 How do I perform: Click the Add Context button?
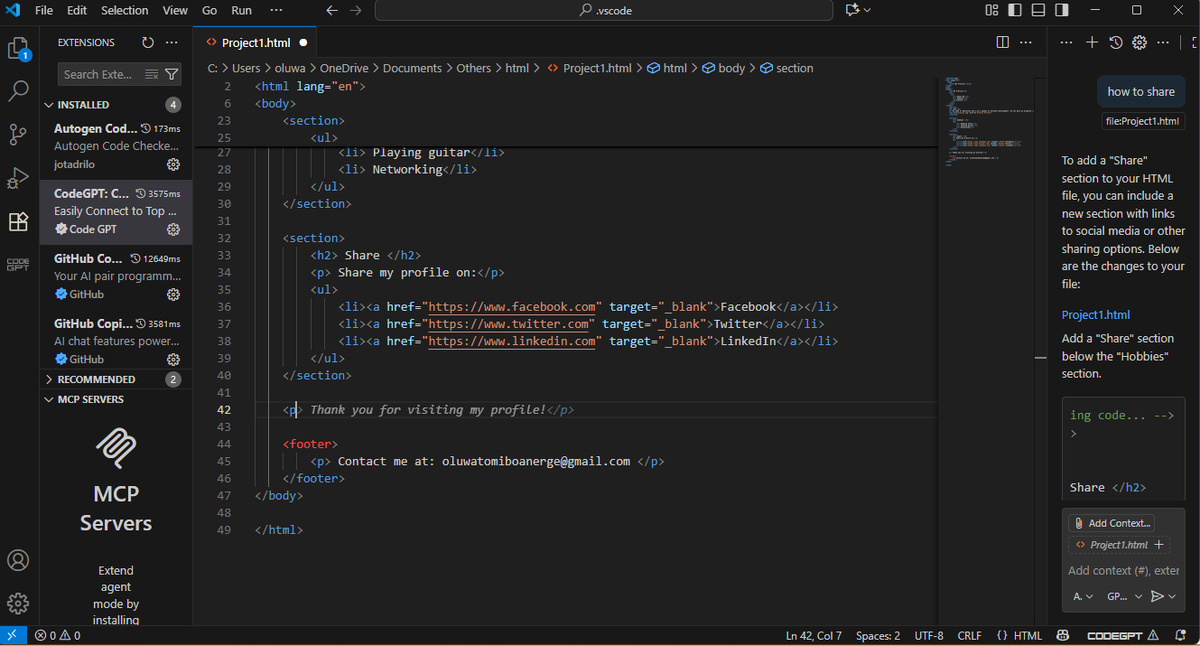coord(1112,523)
